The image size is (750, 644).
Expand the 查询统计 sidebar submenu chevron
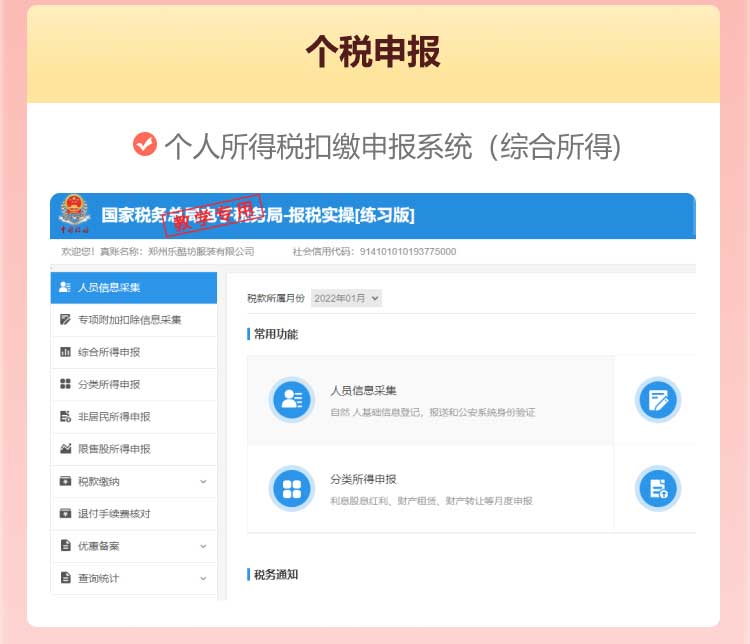pos(203,578)
